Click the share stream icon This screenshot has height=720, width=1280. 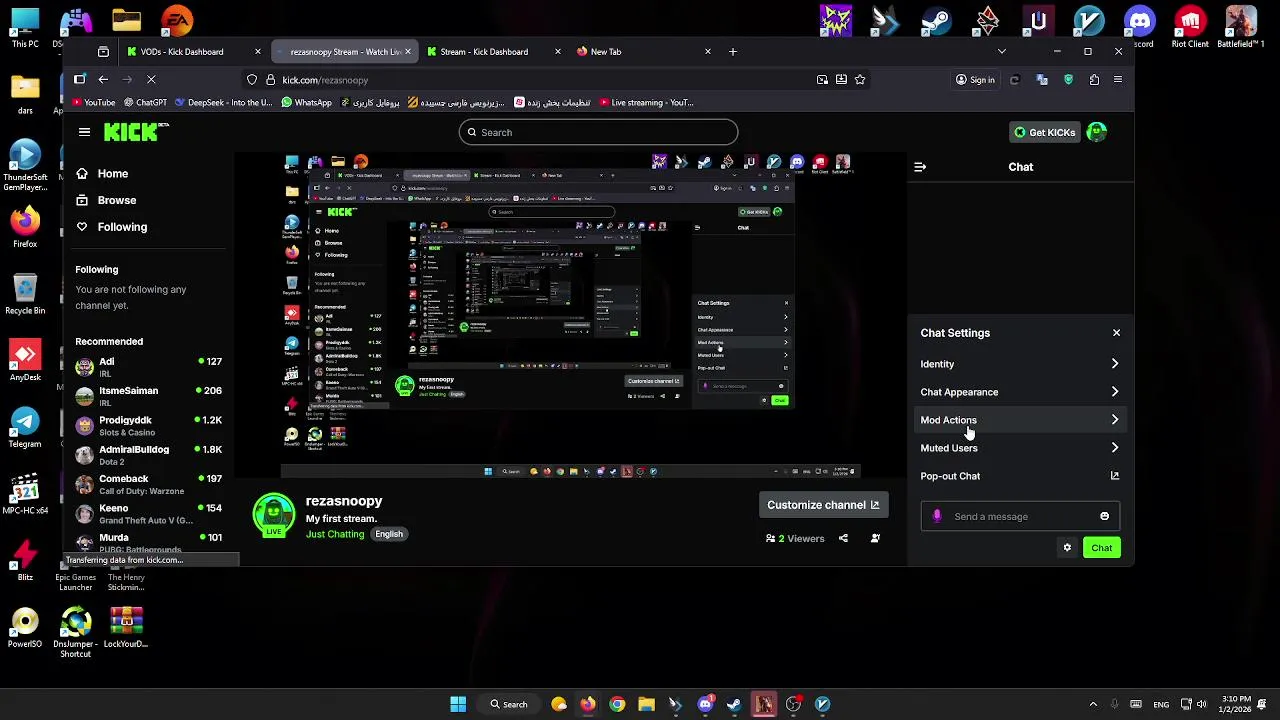pyautogui.click(x=843, y=539)
